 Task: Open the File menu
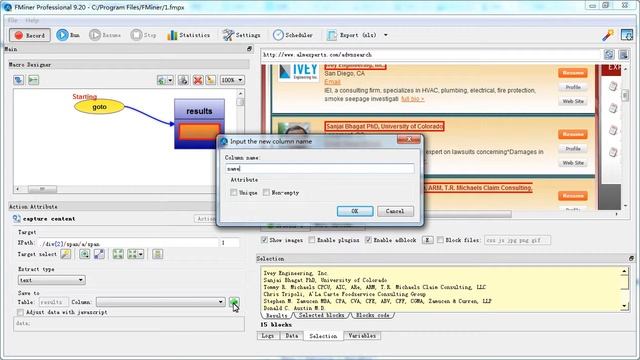tap(13, 20)
